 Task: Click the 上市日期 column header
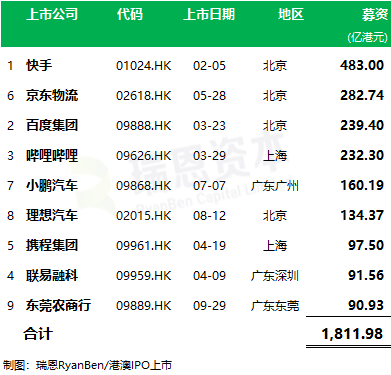point(209,14)
